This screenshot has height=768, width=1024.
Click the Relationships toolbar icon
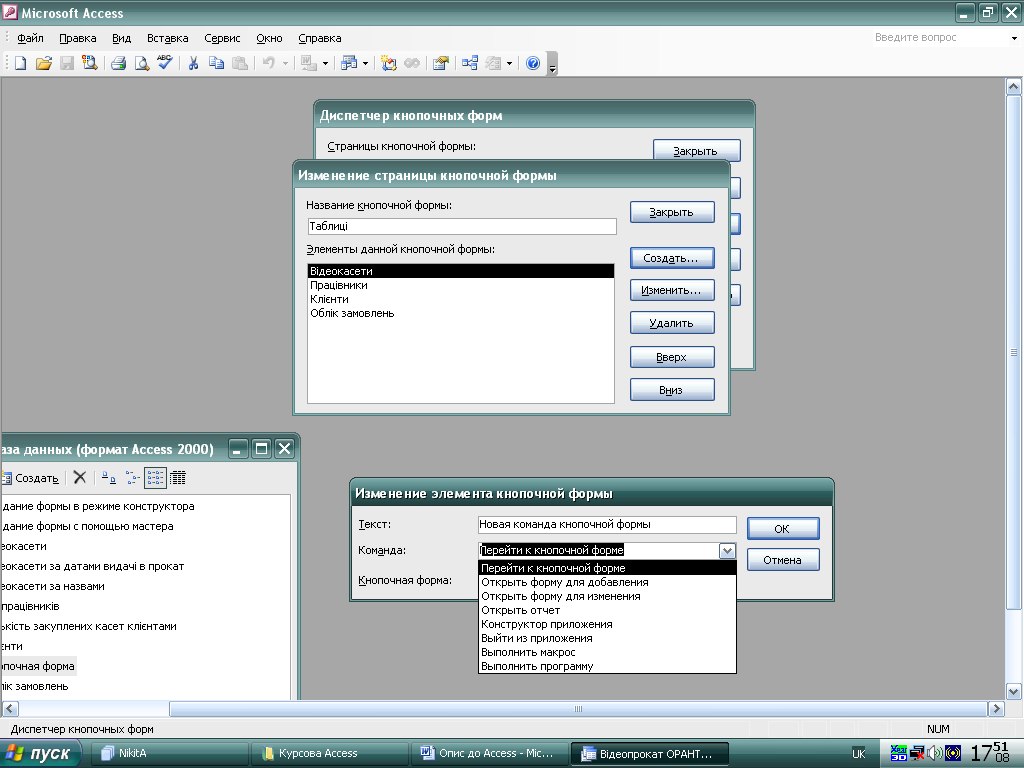pos(470,63)
